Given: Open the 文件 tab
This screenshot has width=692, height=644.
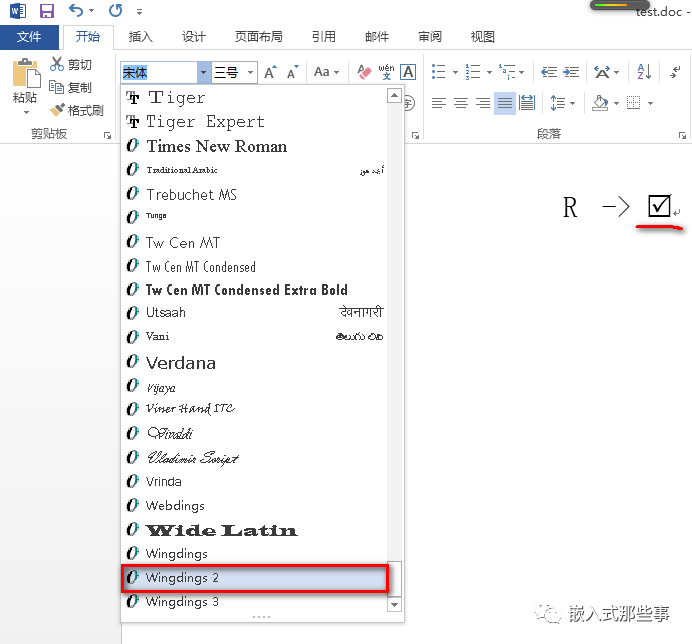Looking at the screenshot, I should [x=29, y=37].
